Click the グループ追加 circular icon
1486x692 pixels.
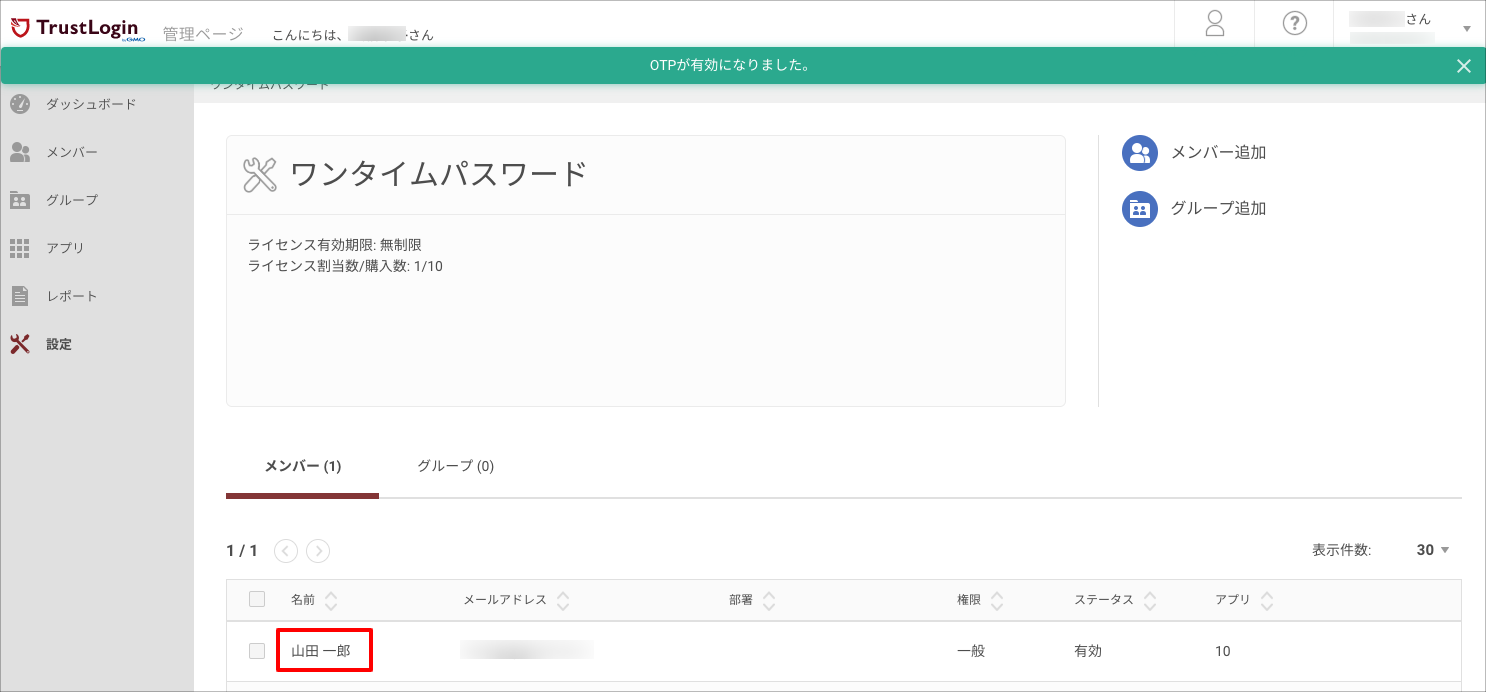pos(1139,208)
